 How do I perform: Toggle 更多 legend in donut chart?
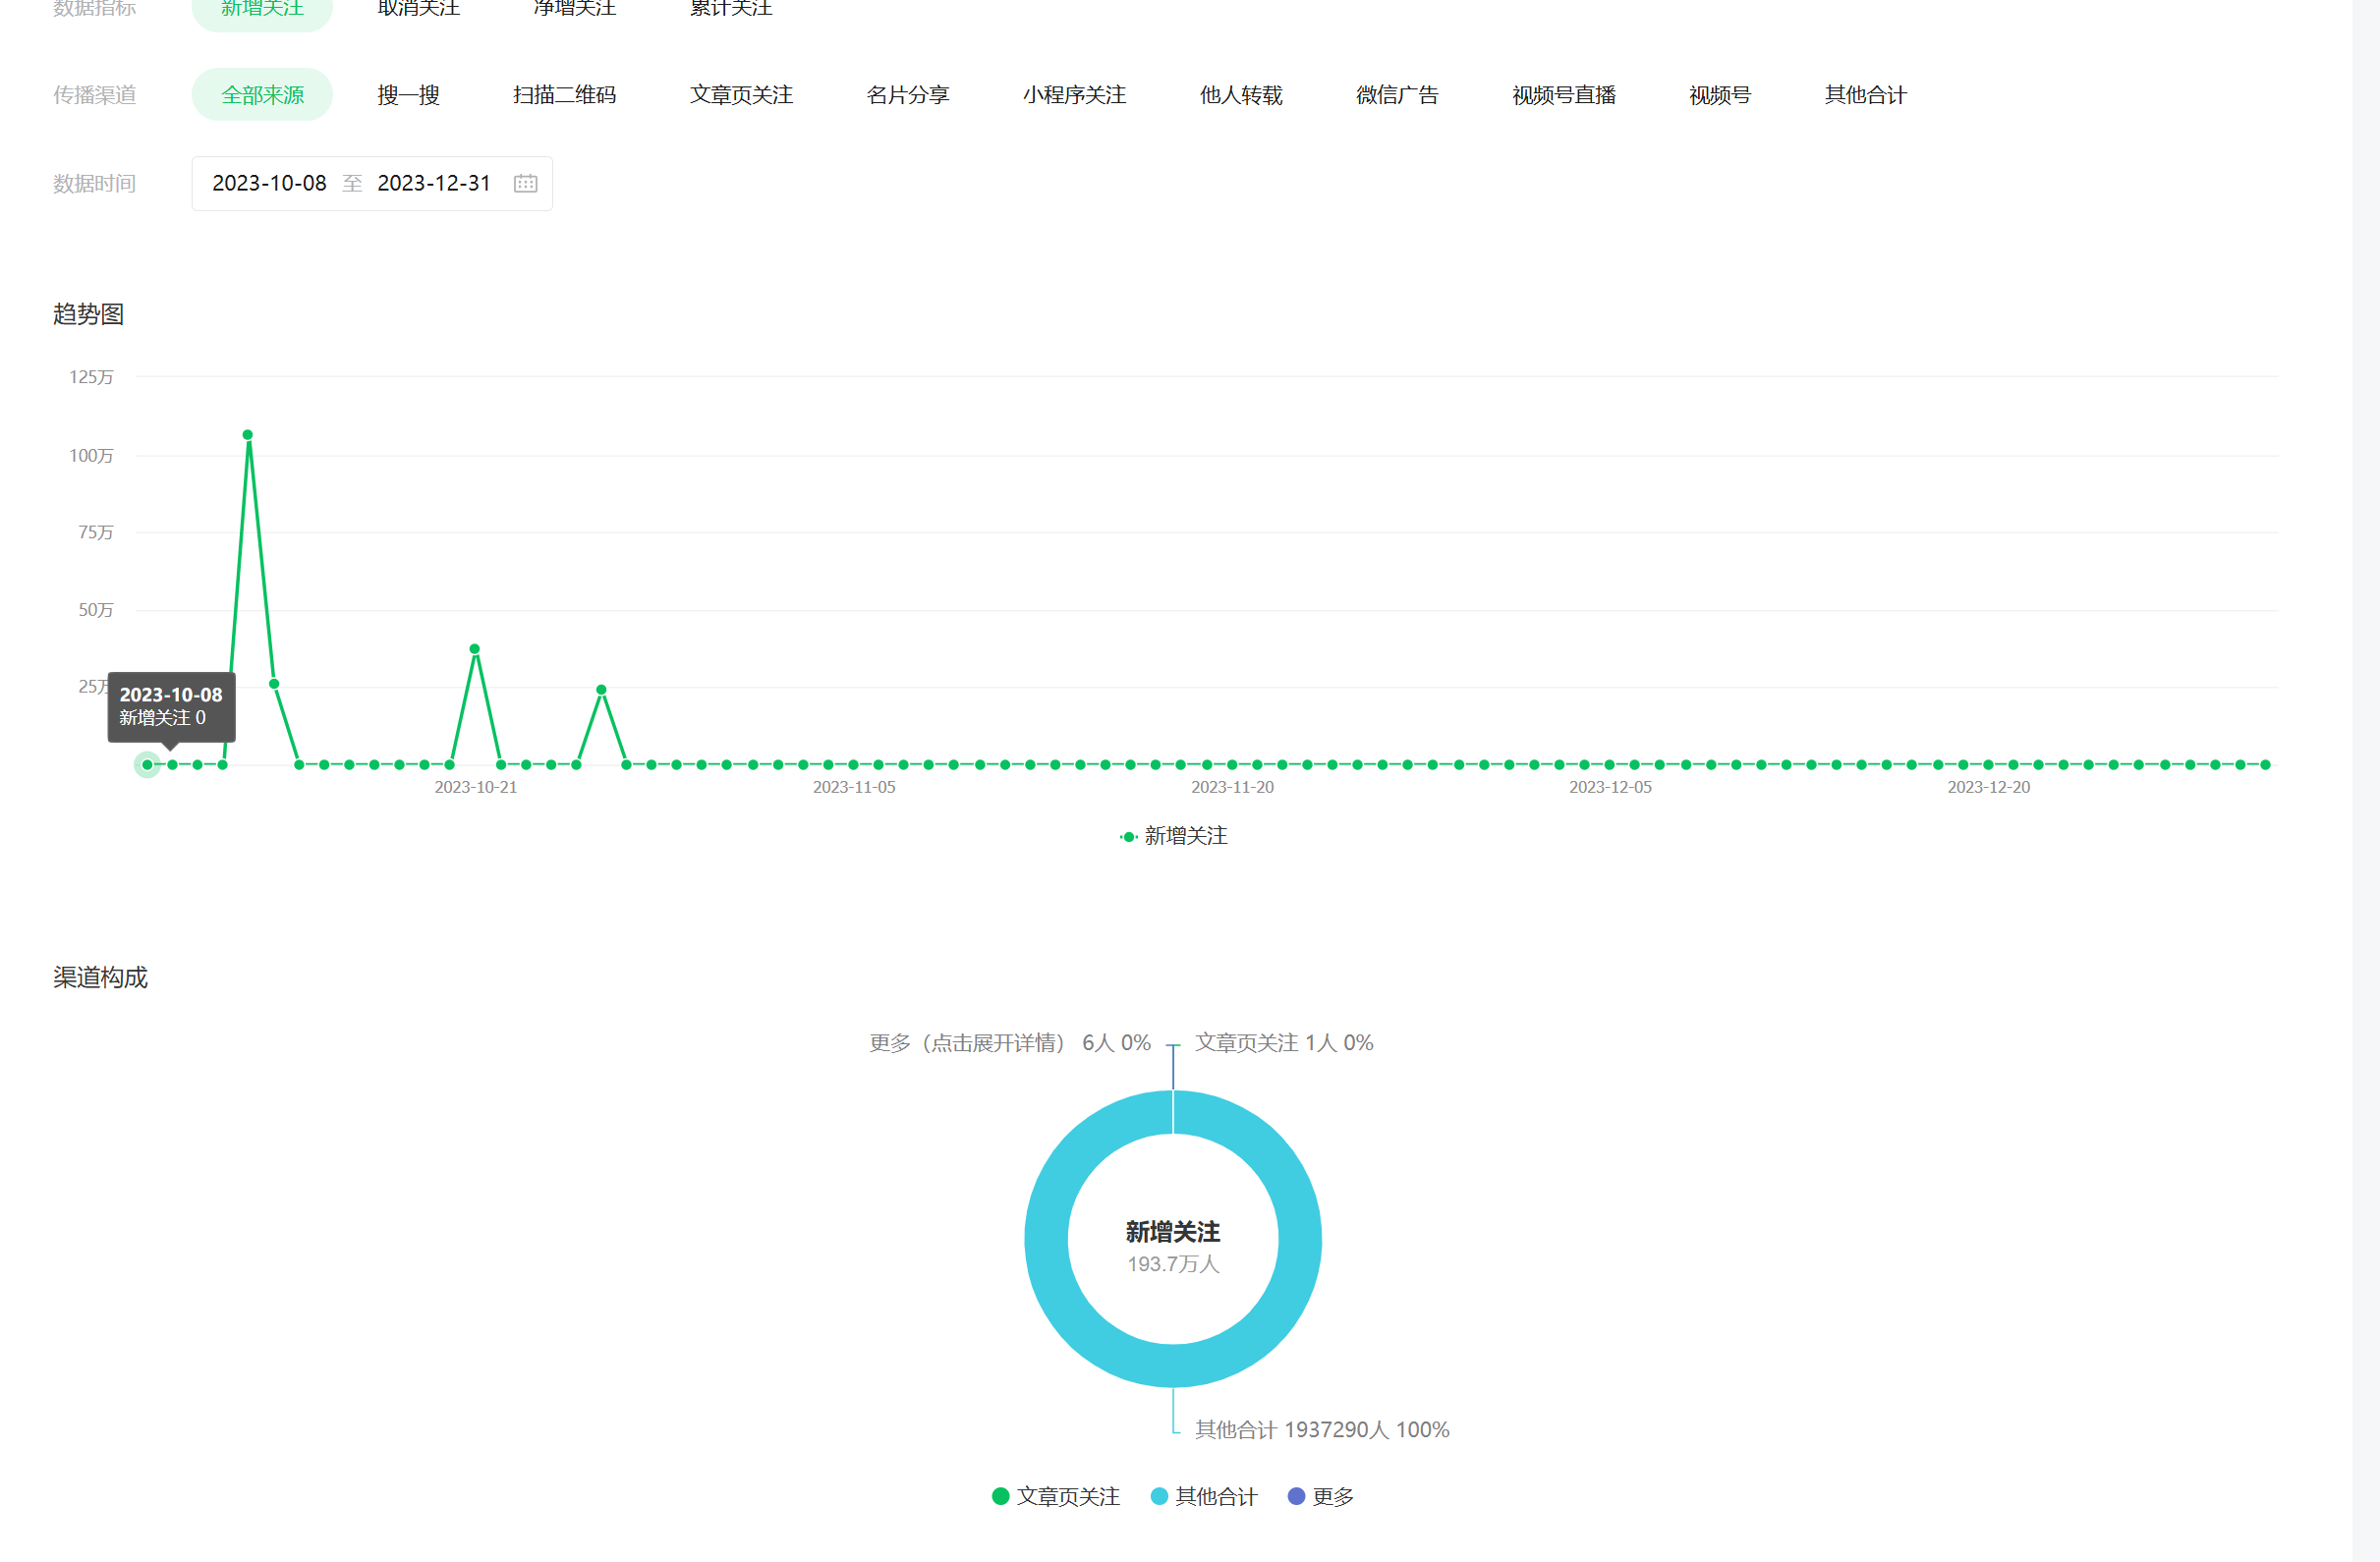click(1321, 1497)
